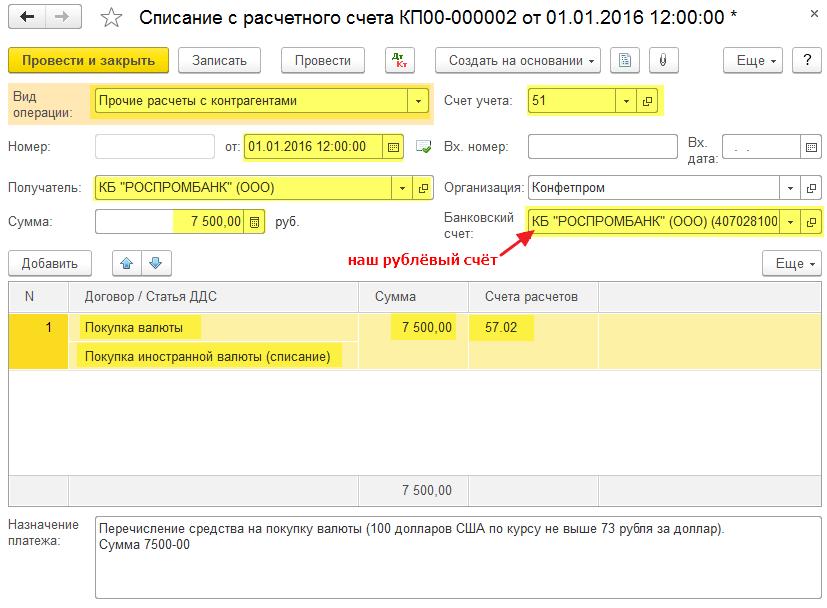Expand the Организация dropdown

coord(790,188)
